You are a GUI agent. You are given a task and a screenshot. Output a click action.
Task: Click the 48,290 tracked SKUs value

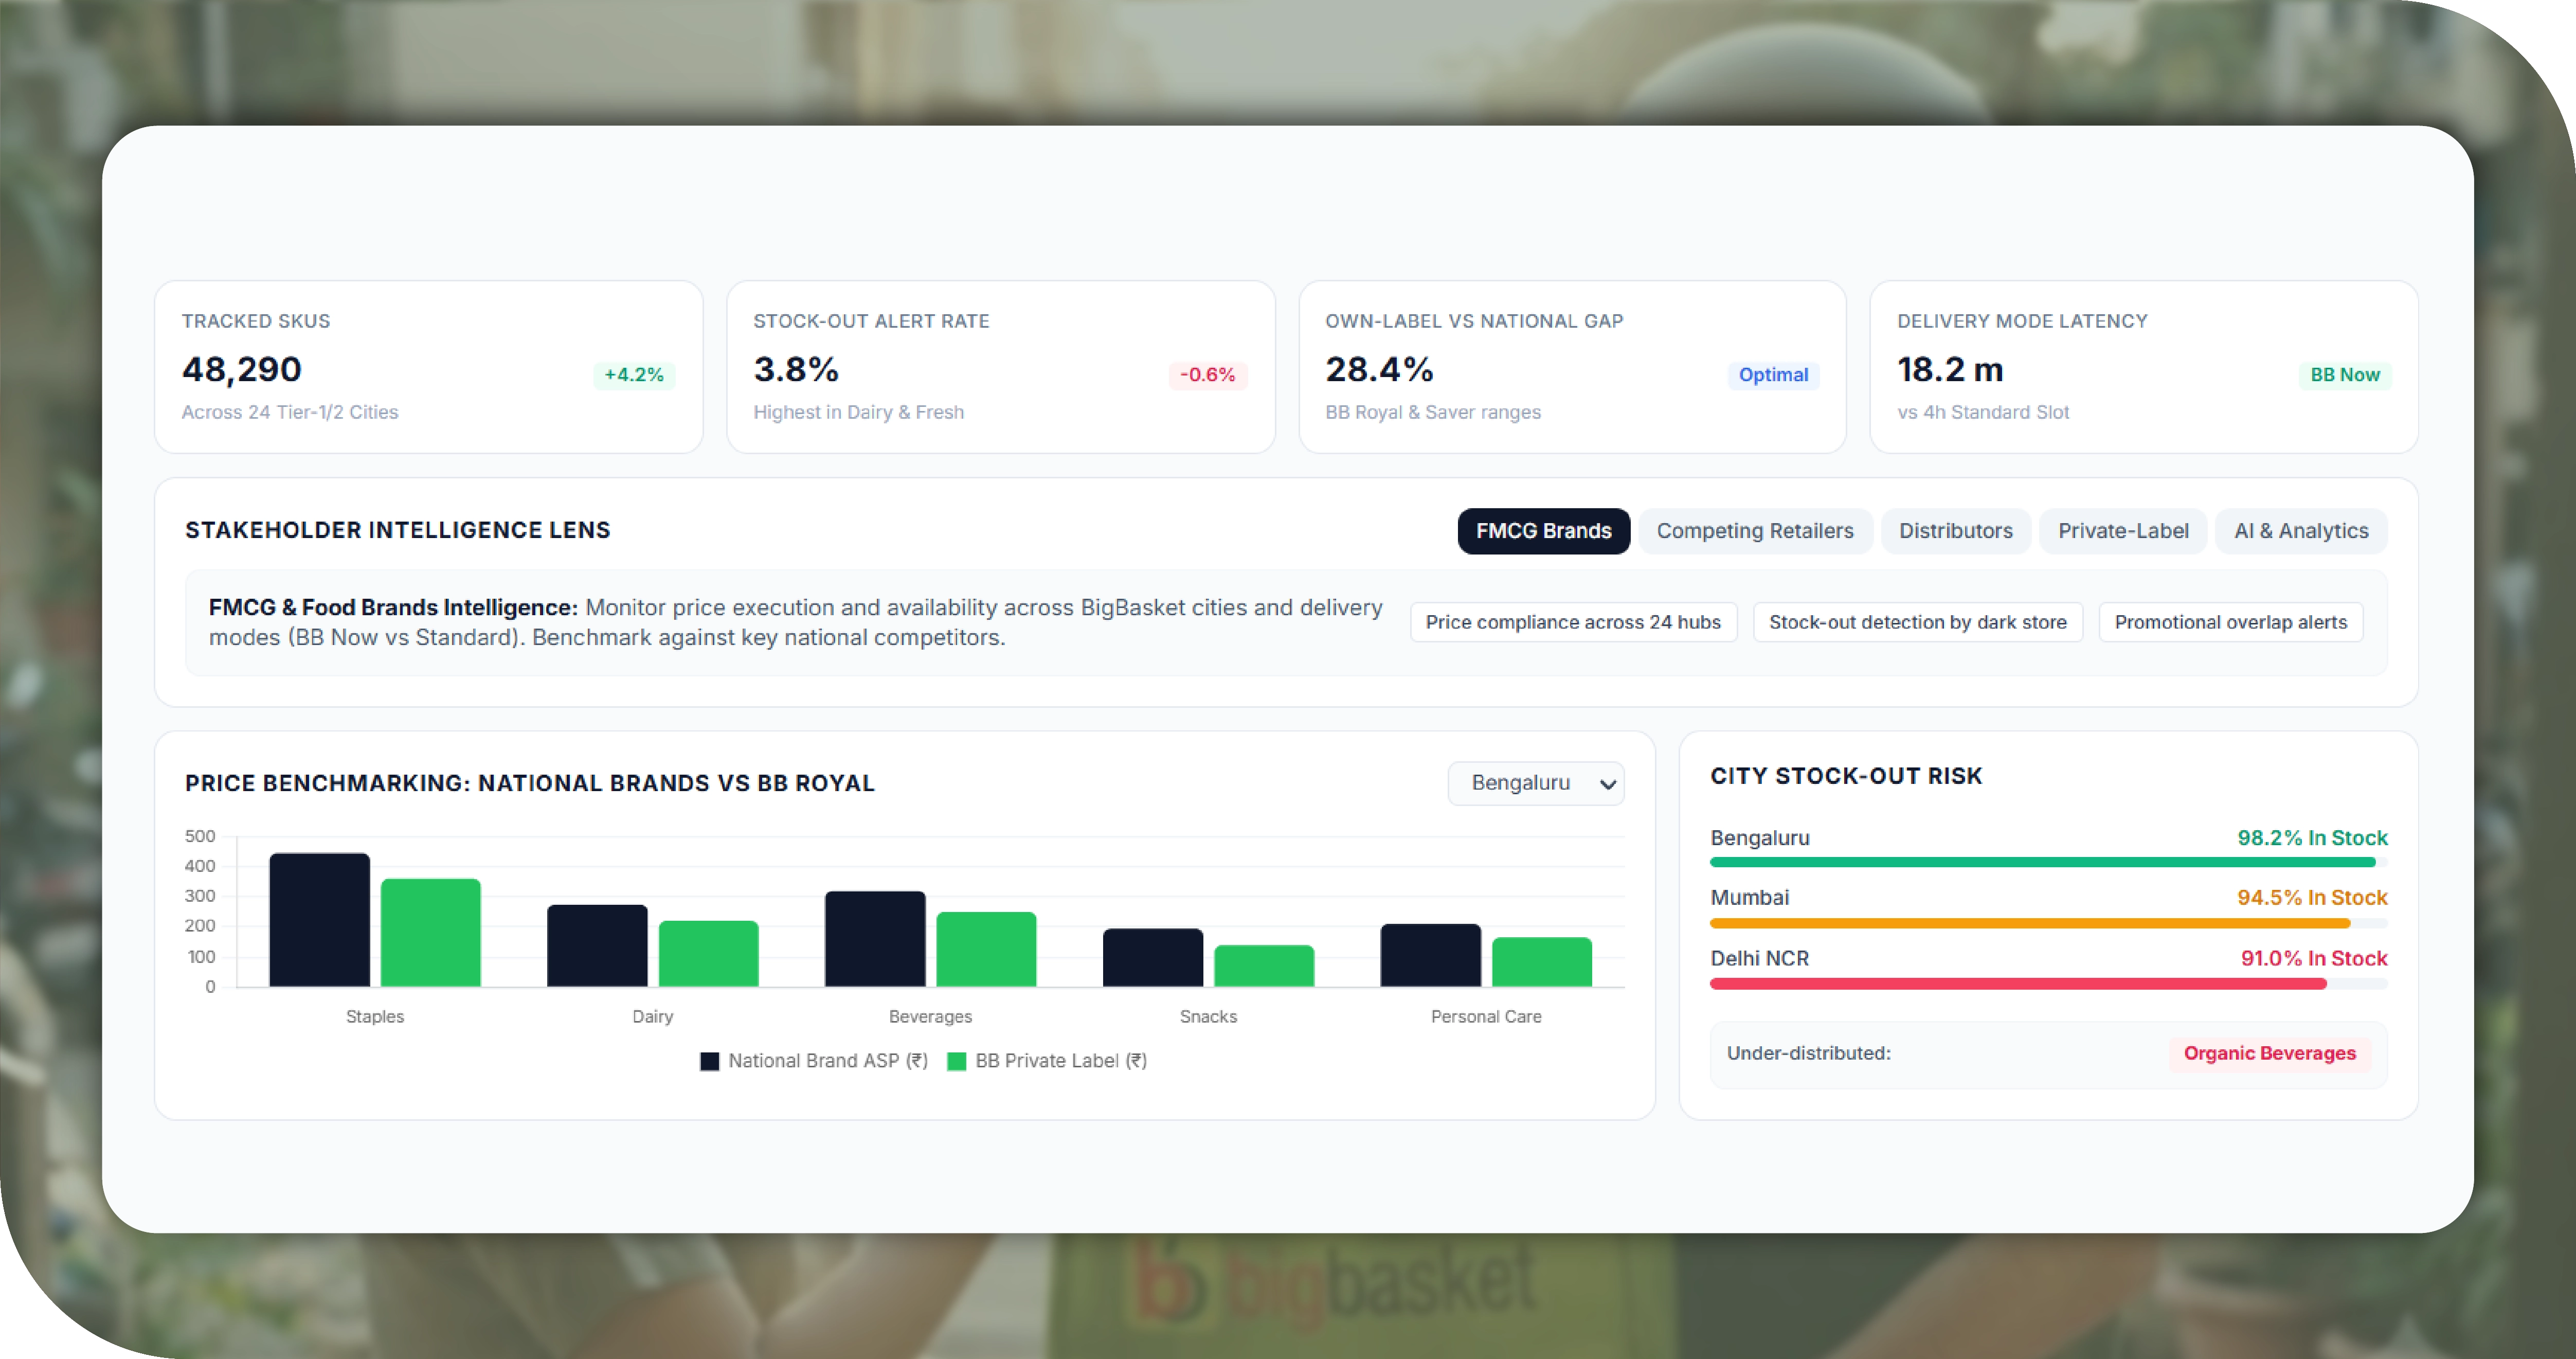[x=242, y=370]
